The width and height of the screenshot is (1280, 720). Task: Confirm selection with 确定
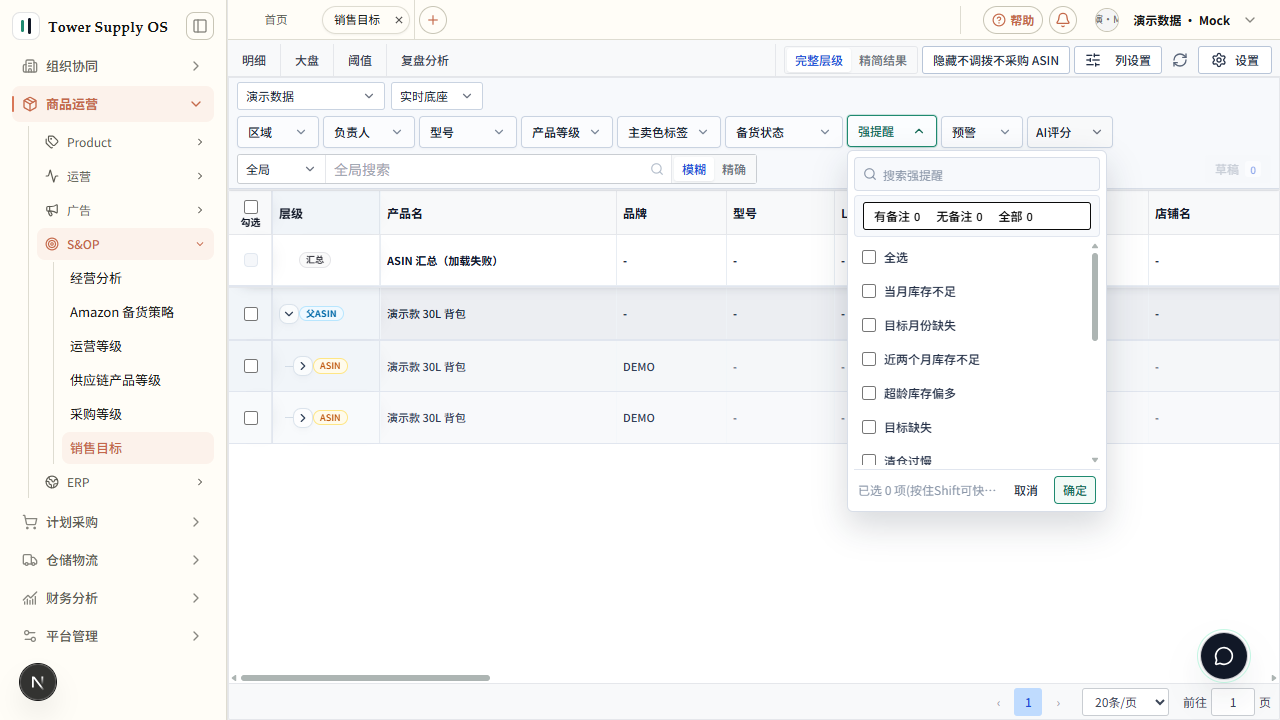[1075, 490]
